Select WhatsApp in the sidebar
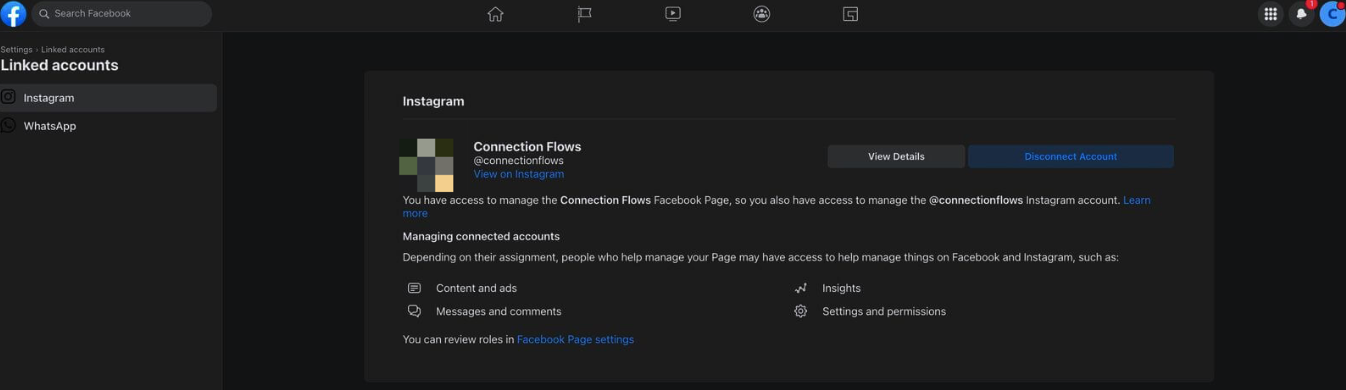Screen dimensions: 1346x390 point(108,126)
